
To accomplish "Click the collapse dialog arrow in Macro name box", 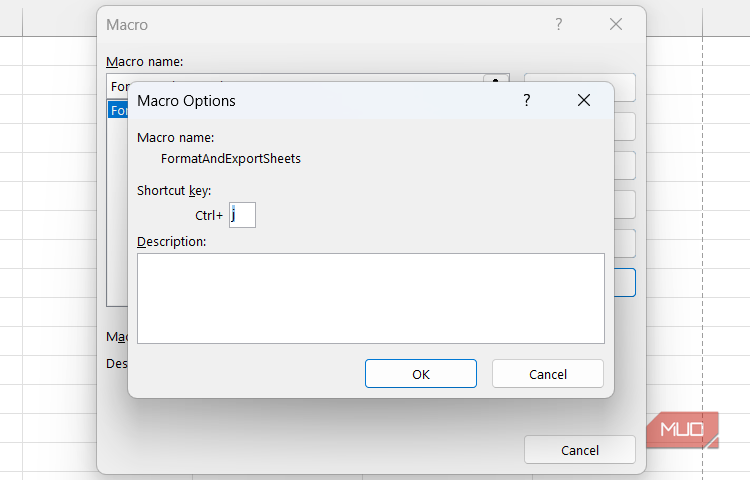I will [x=497, y=80].
